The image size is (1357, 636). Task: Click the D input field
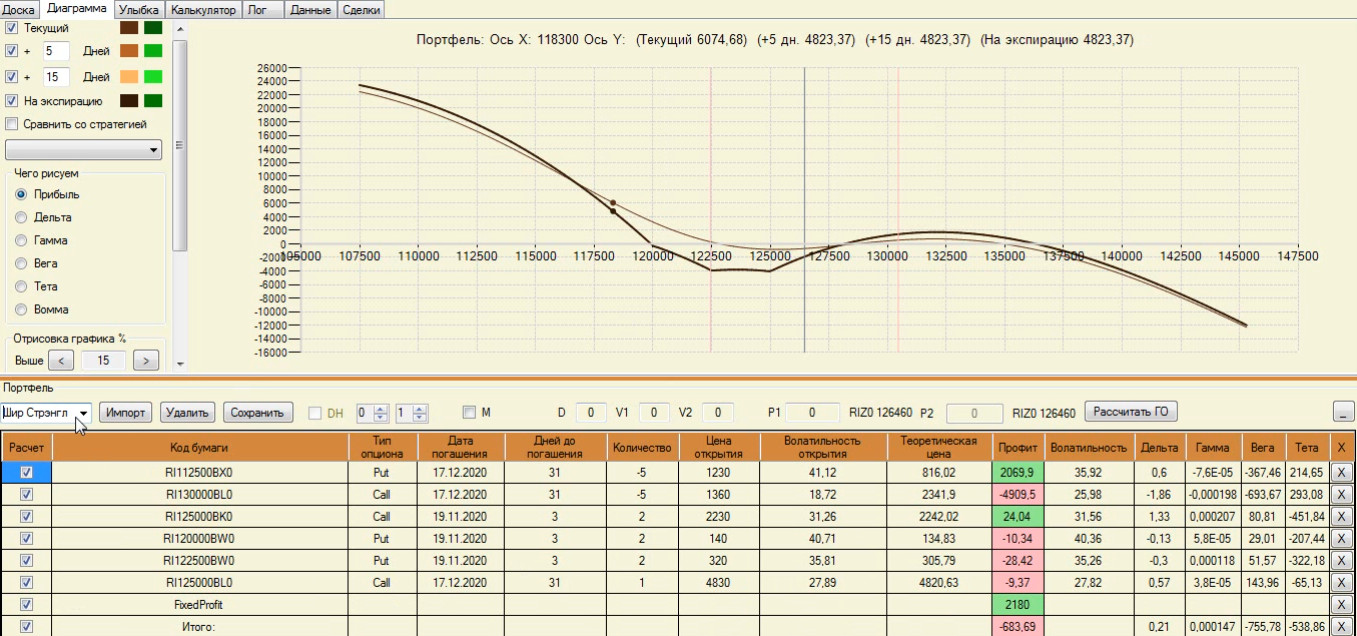[591, 412]
